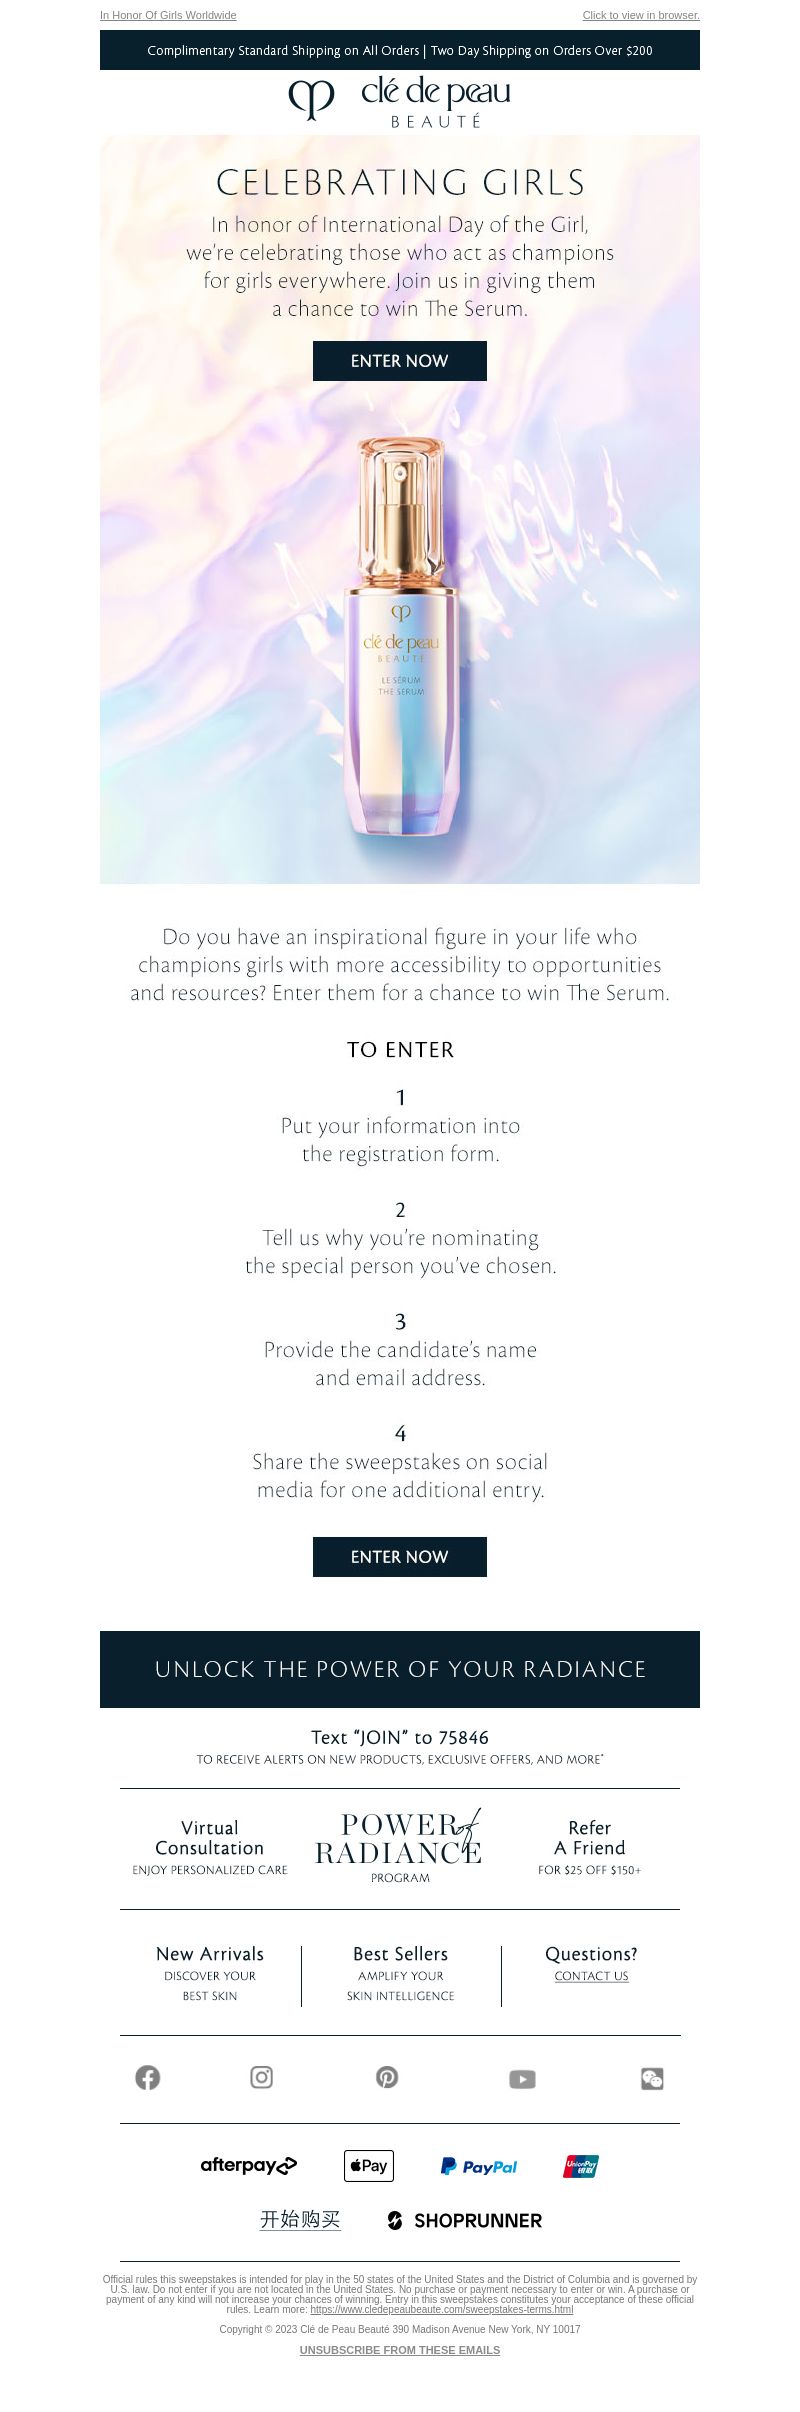Click the UnionPay logo

coord(581,2166)
